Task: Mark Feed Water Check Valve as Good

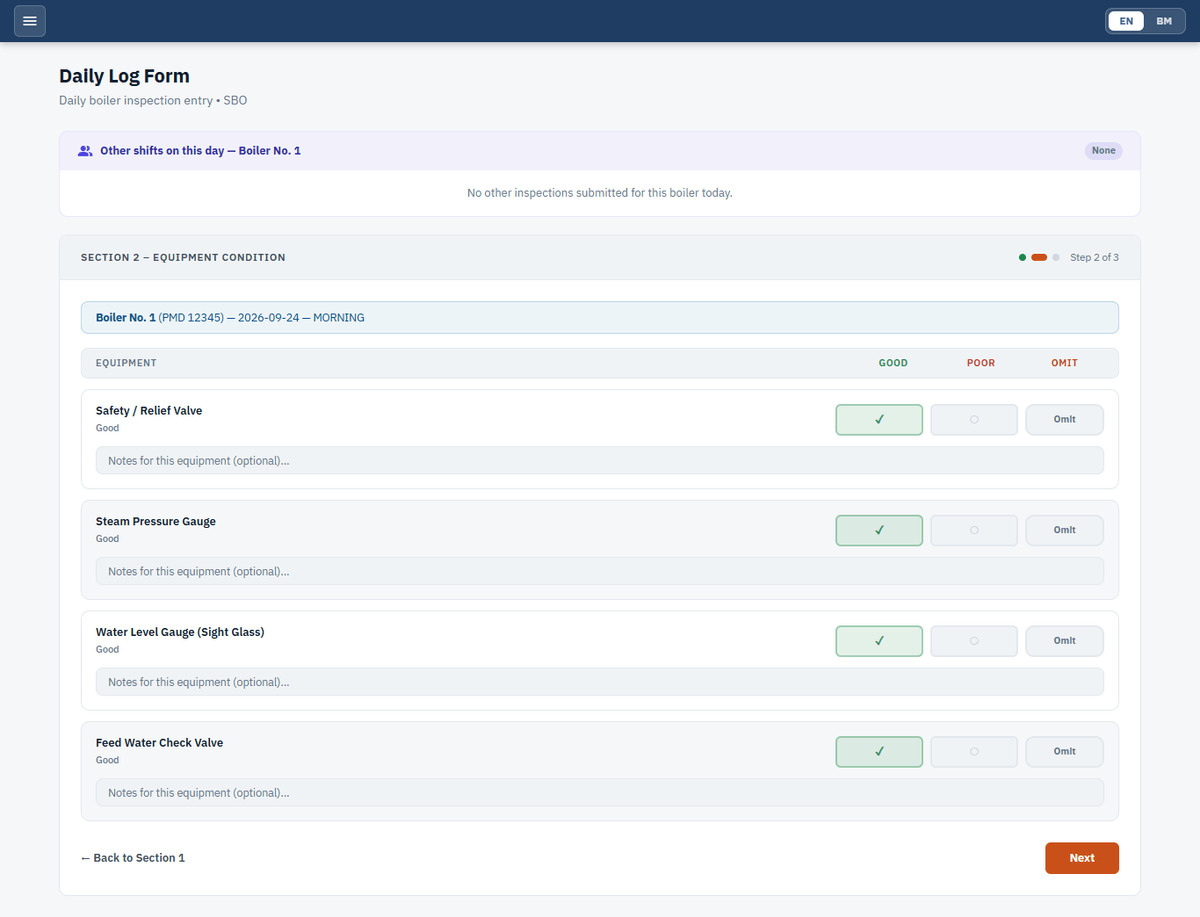Action: 879,752
